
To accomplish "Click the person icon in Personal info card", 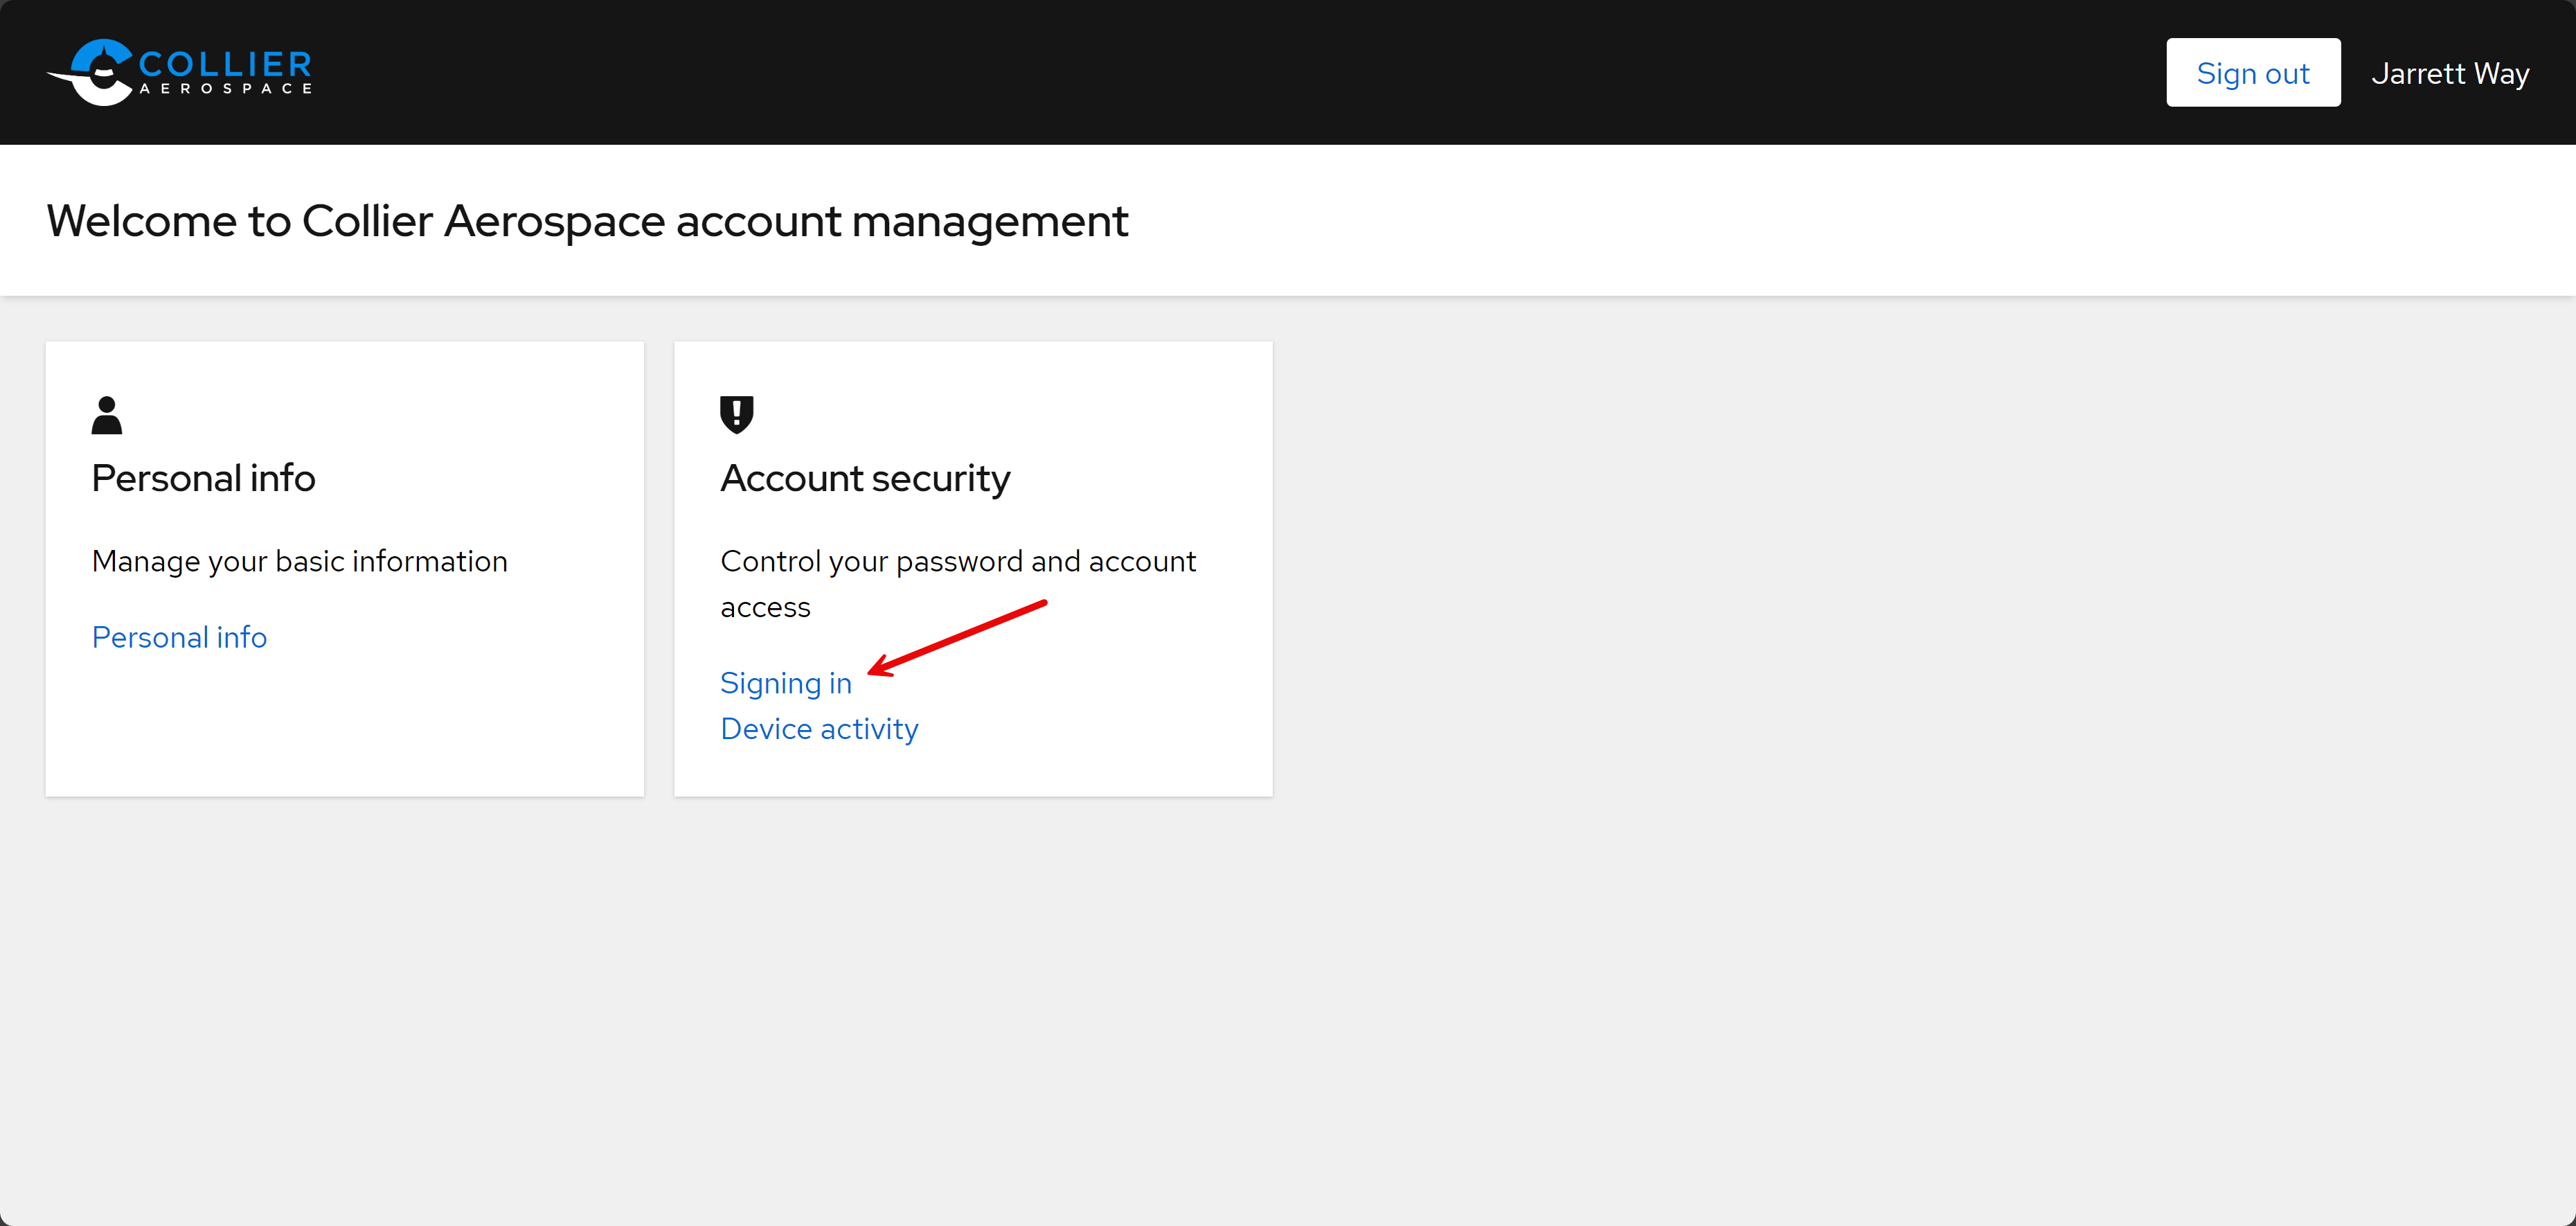I will (107, 415).
